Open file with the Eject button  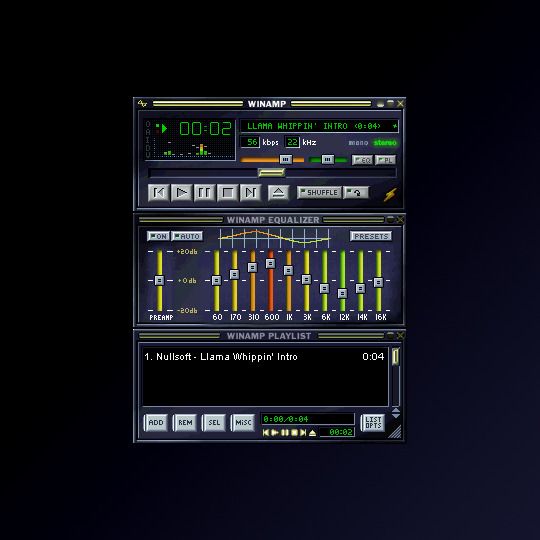coord(278,193)
